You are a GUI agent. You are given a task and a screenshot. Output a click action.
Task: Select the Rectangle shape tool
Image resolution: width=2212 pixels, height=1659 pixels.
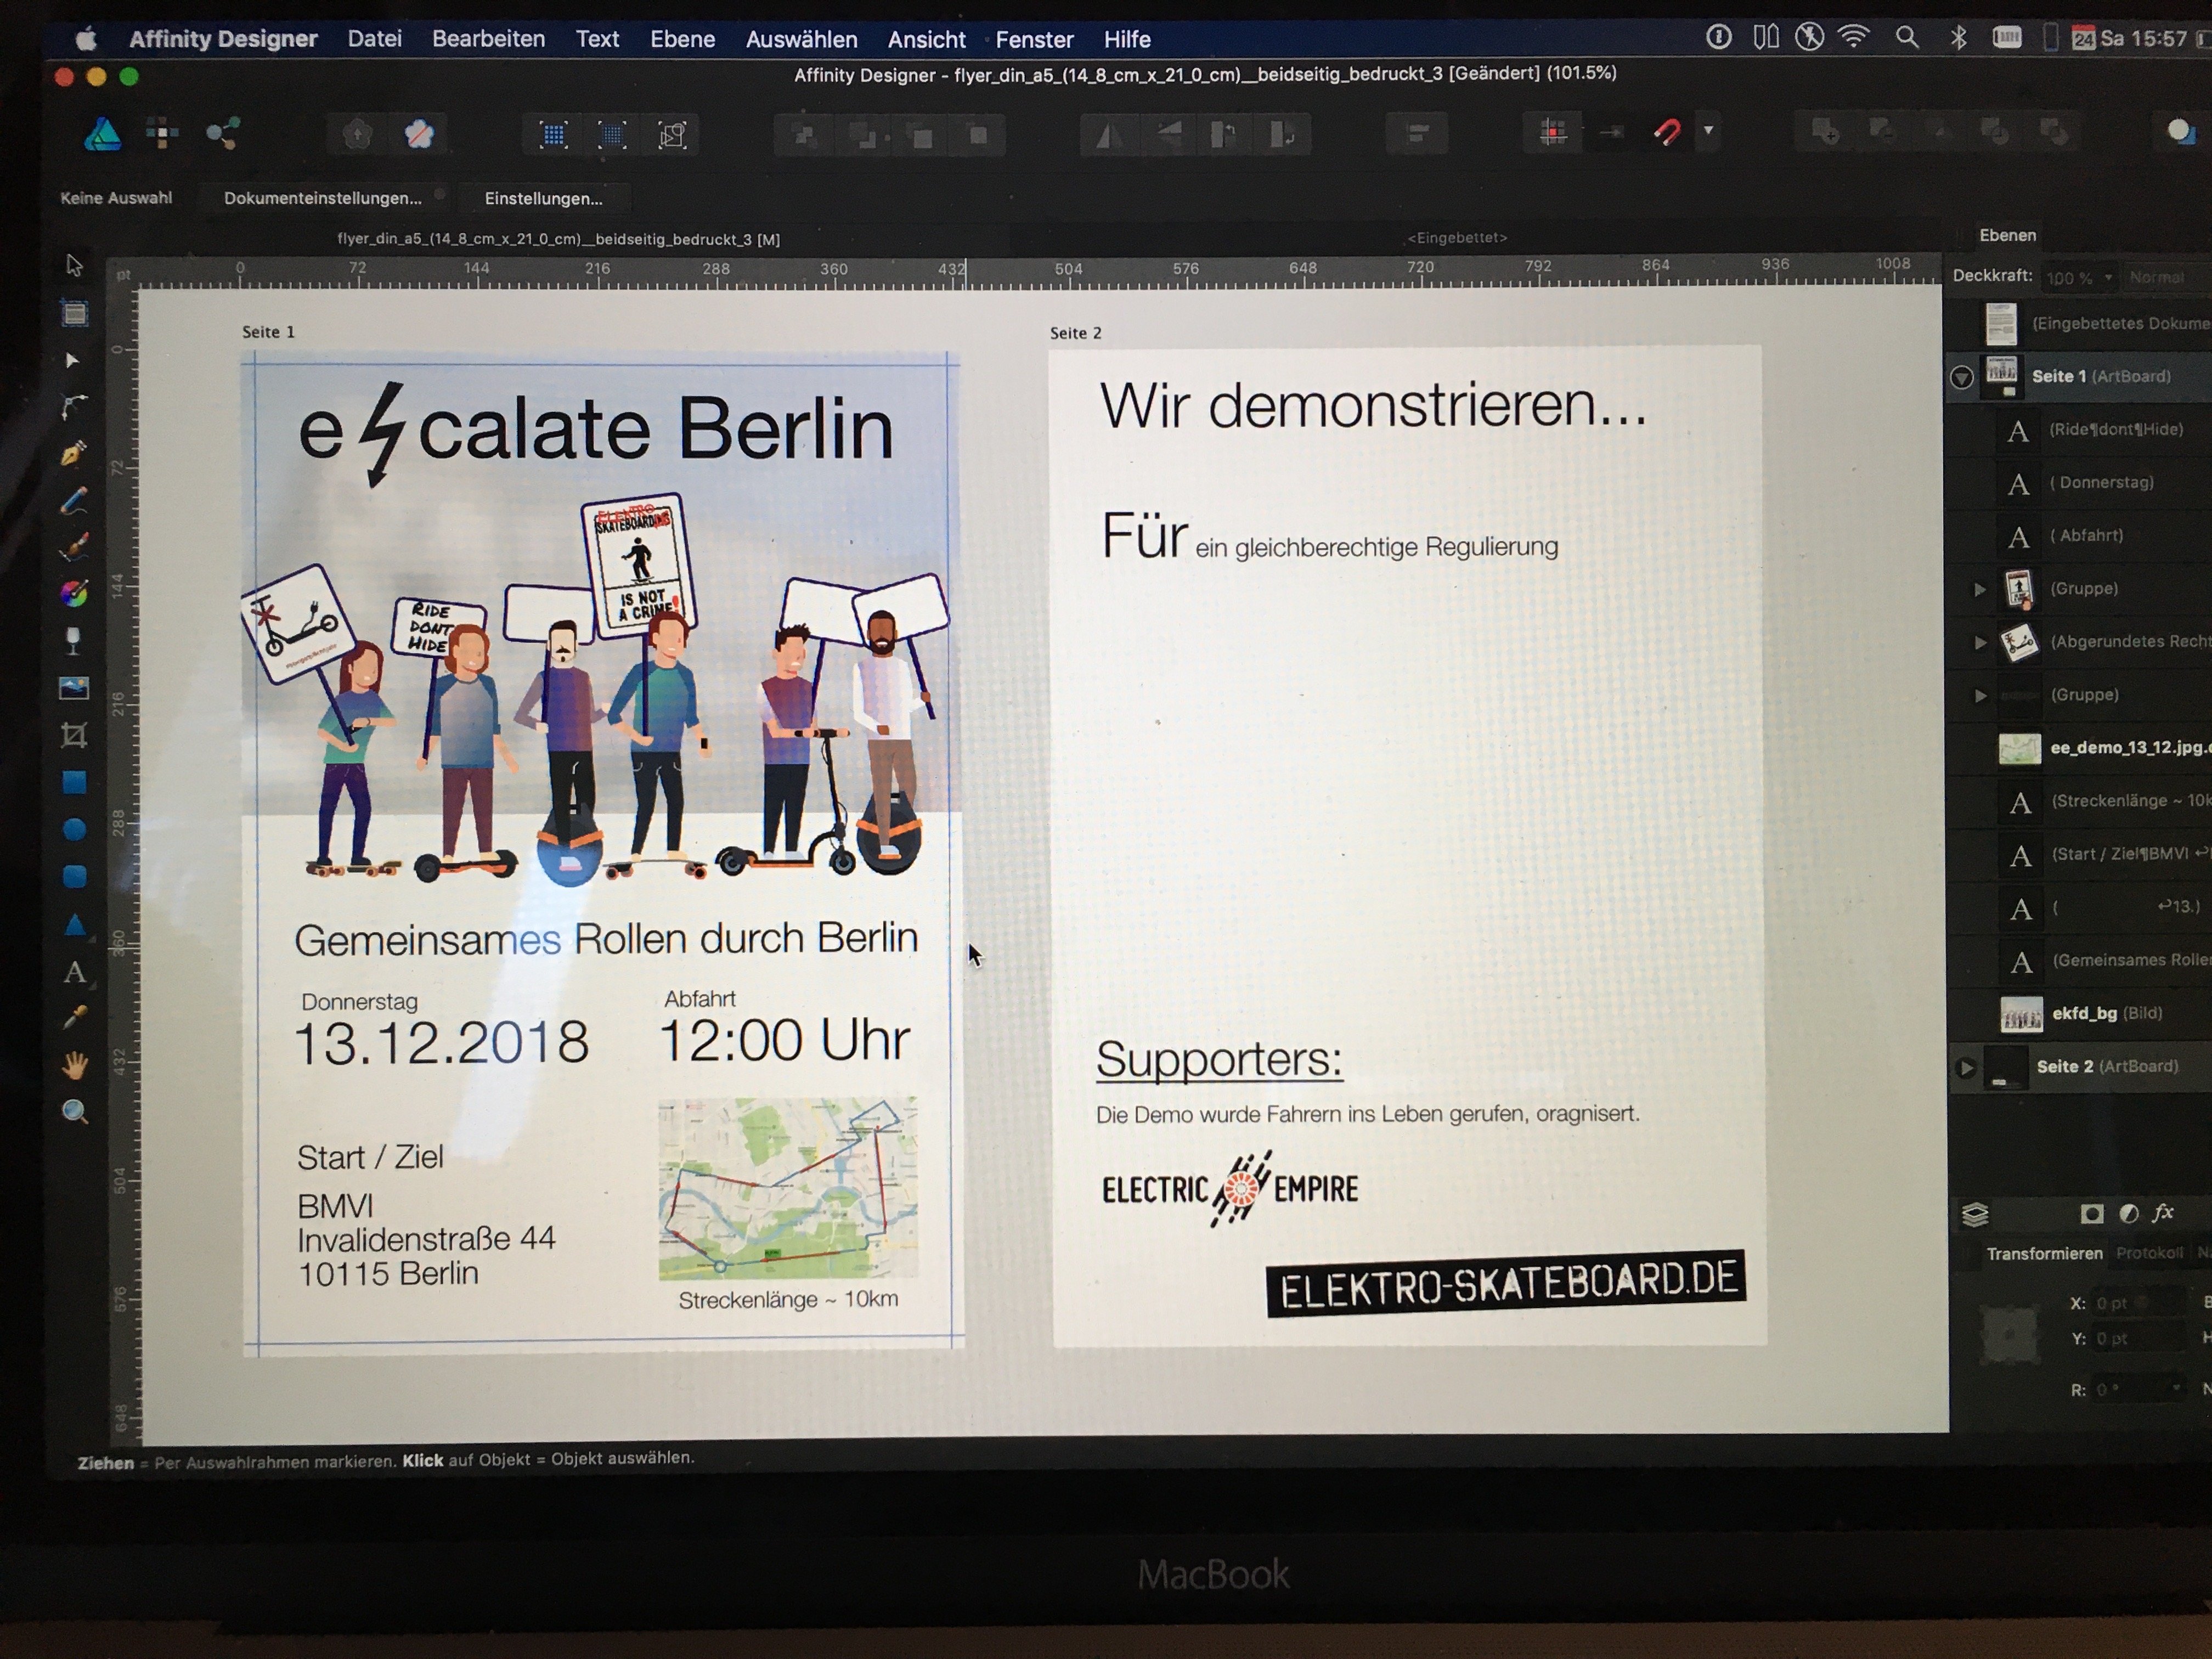(x=74, y=782)
